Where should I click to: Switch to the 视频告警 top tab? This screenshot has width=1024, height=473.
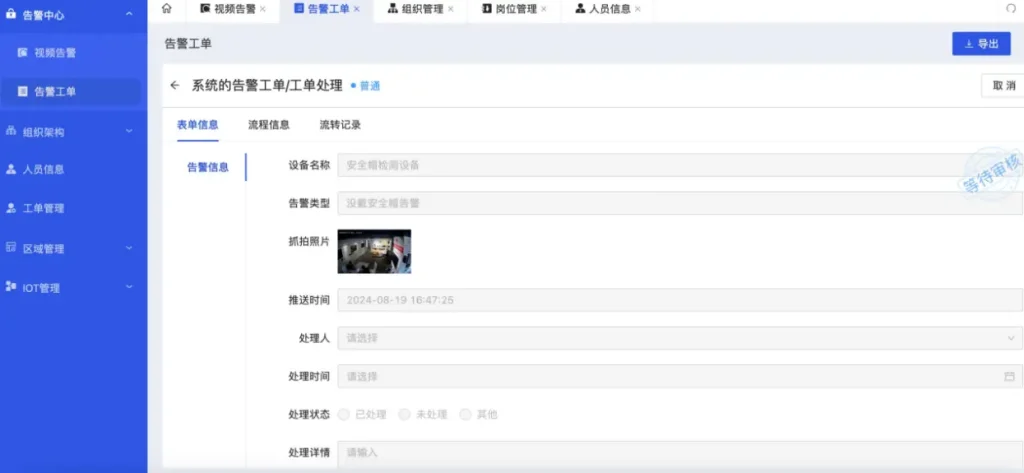click(233, 9)
